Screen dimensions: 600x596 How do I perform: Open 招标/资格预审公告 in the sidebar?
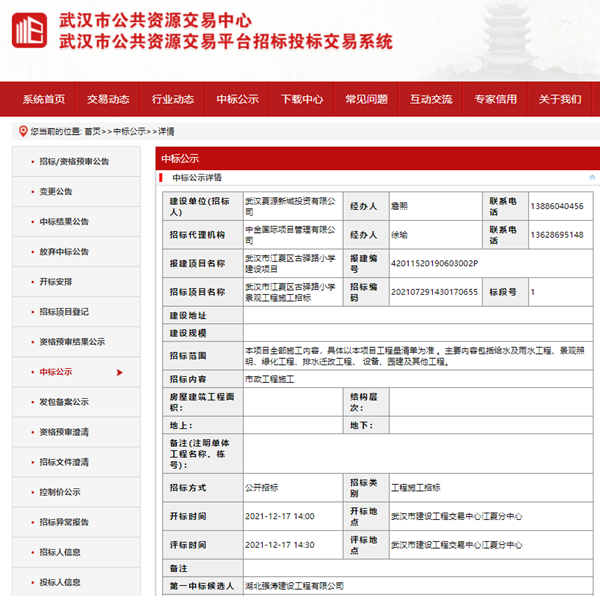77,161
